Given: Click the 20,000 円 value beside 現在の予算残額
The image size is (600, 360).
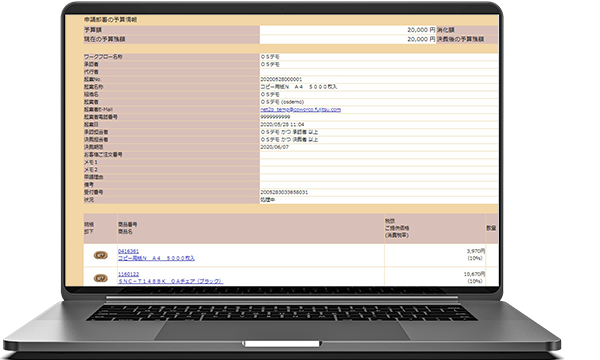Looking at the screenshot, I should (x=421, y=39).
